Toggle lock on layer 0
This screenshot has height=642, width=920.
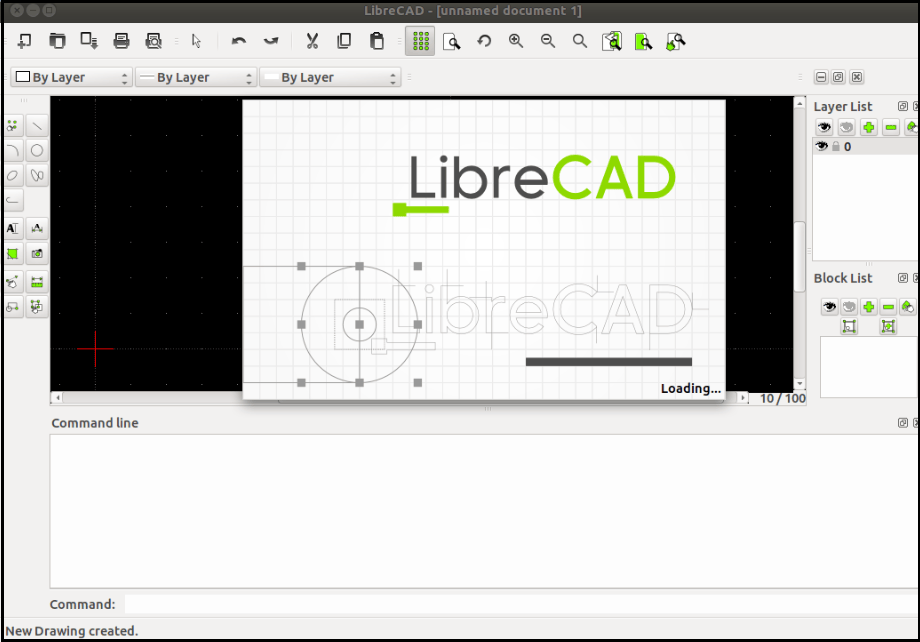pyautogui.click(x=836, y=146)
